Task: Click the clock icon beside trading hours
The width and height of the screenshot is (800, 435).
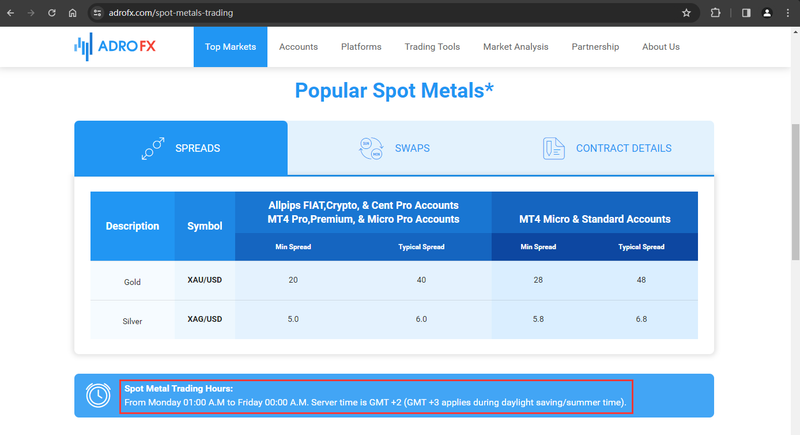Action: click(98, 395)
